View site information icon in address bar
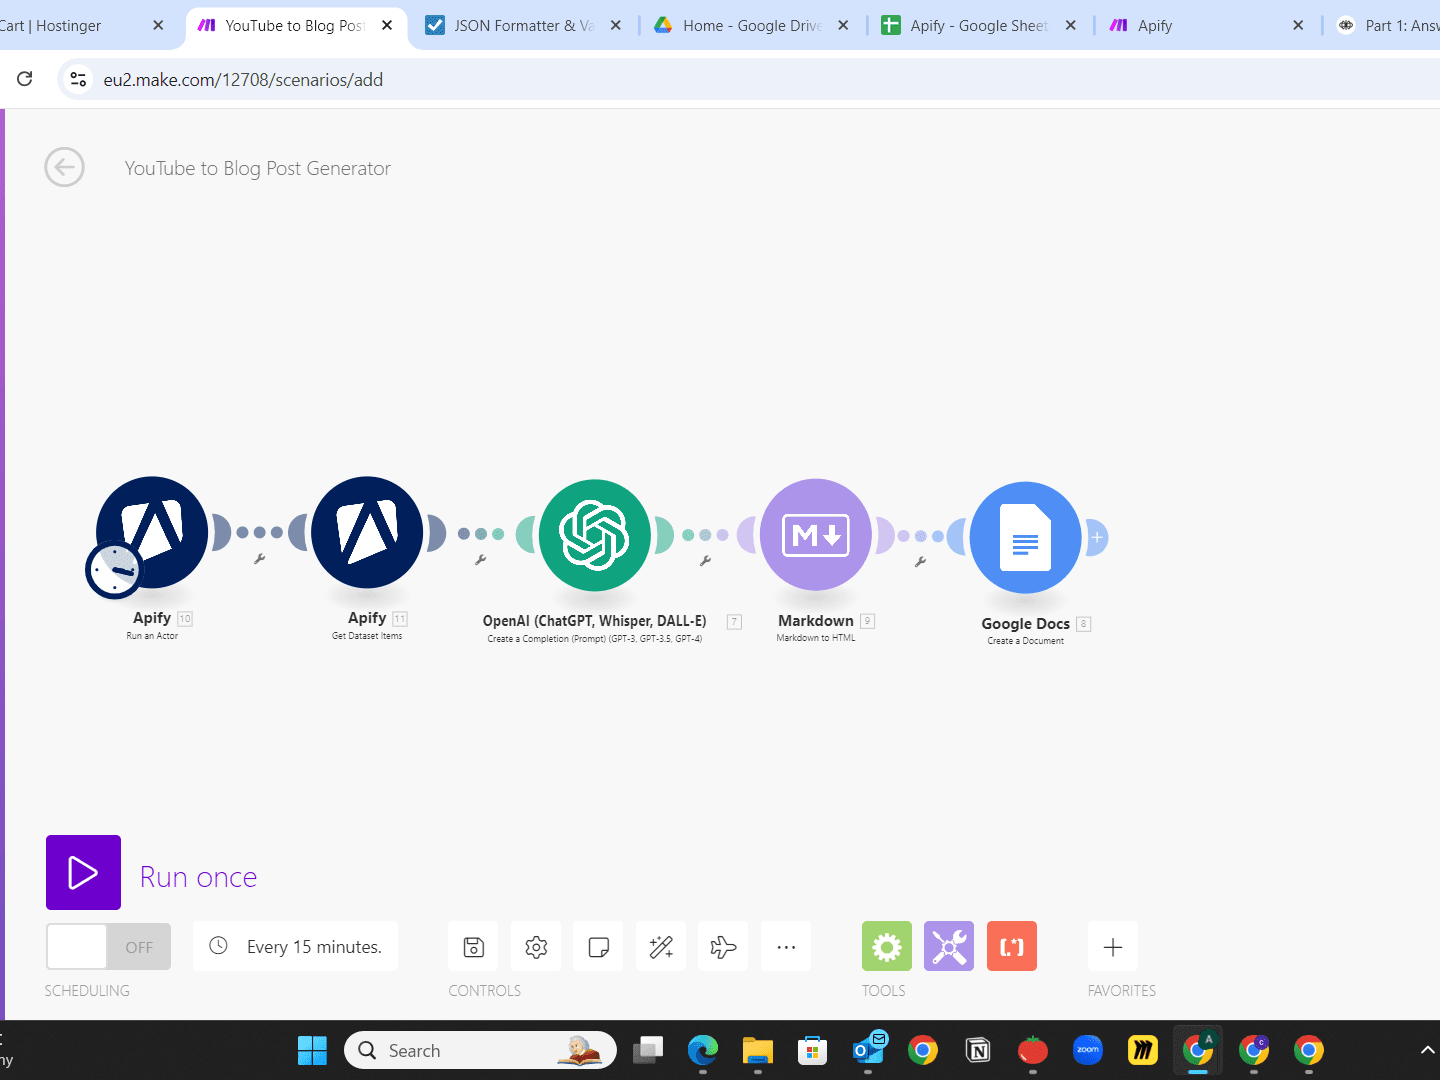Image resolution: width=1440 pixels, height=1080 pixels. click(78, 79)
